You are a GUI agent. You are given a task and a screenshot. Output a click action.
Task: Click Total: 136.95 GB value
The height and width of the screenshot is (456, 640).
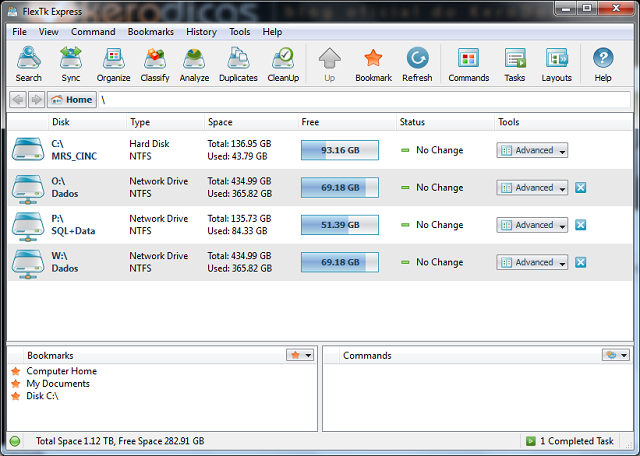click(x=239, y=144)
